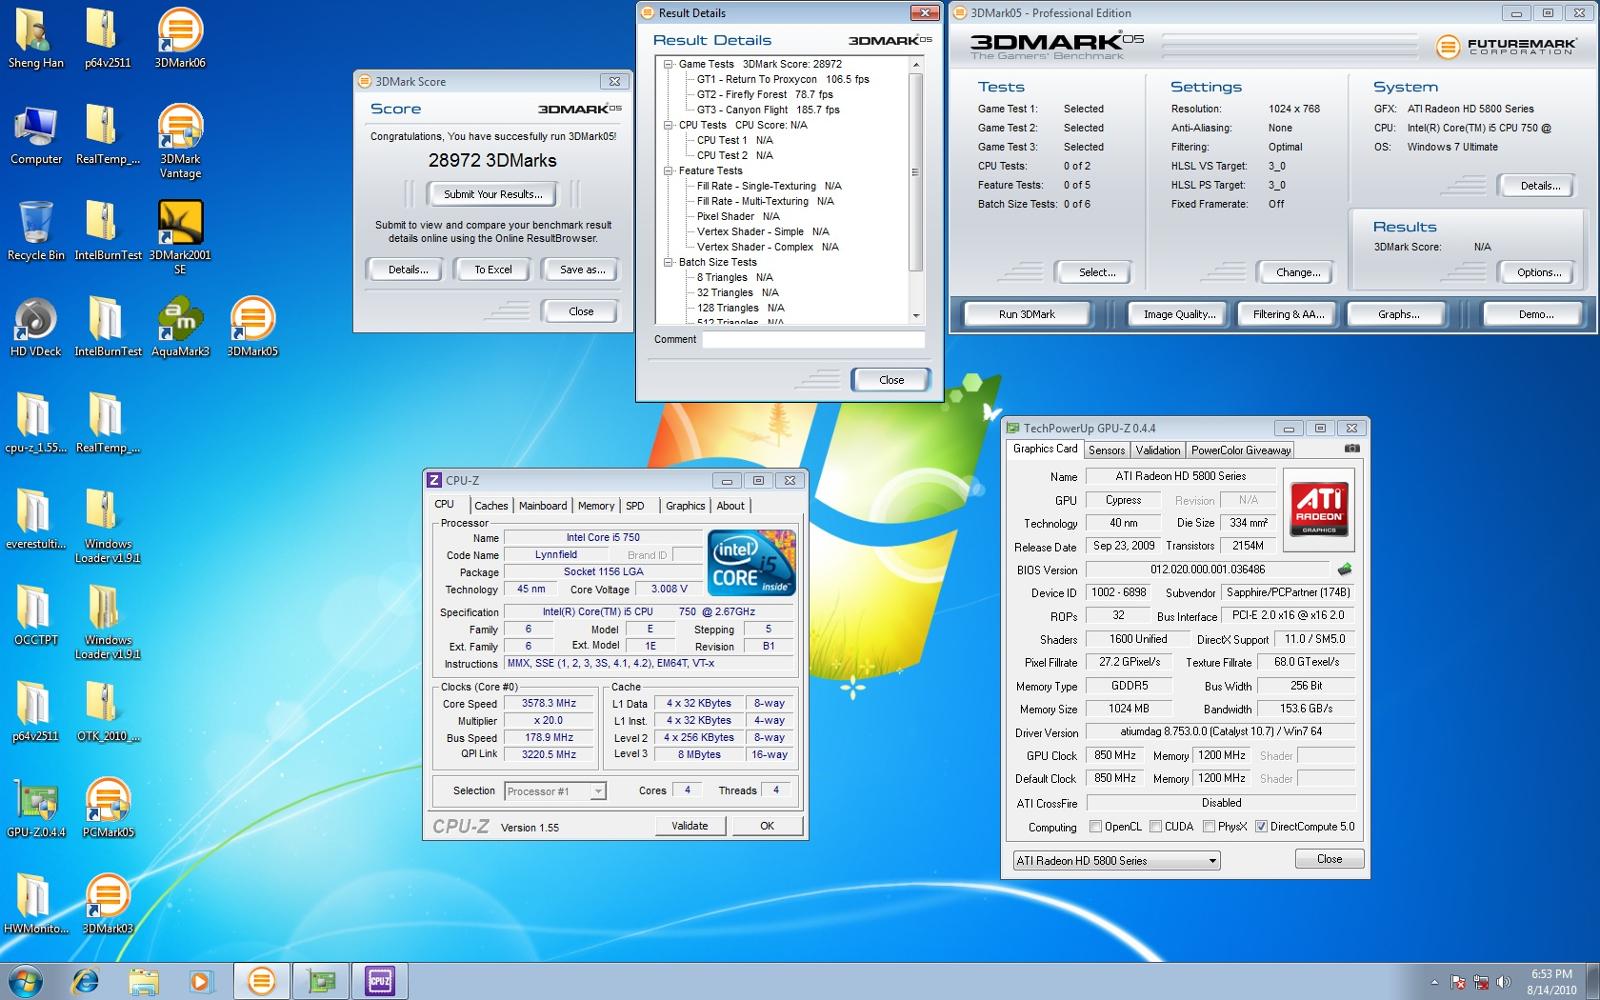
Task: Open the ATI Radeon HD 5800 Series dropdown
Action: pos(1116,860)
